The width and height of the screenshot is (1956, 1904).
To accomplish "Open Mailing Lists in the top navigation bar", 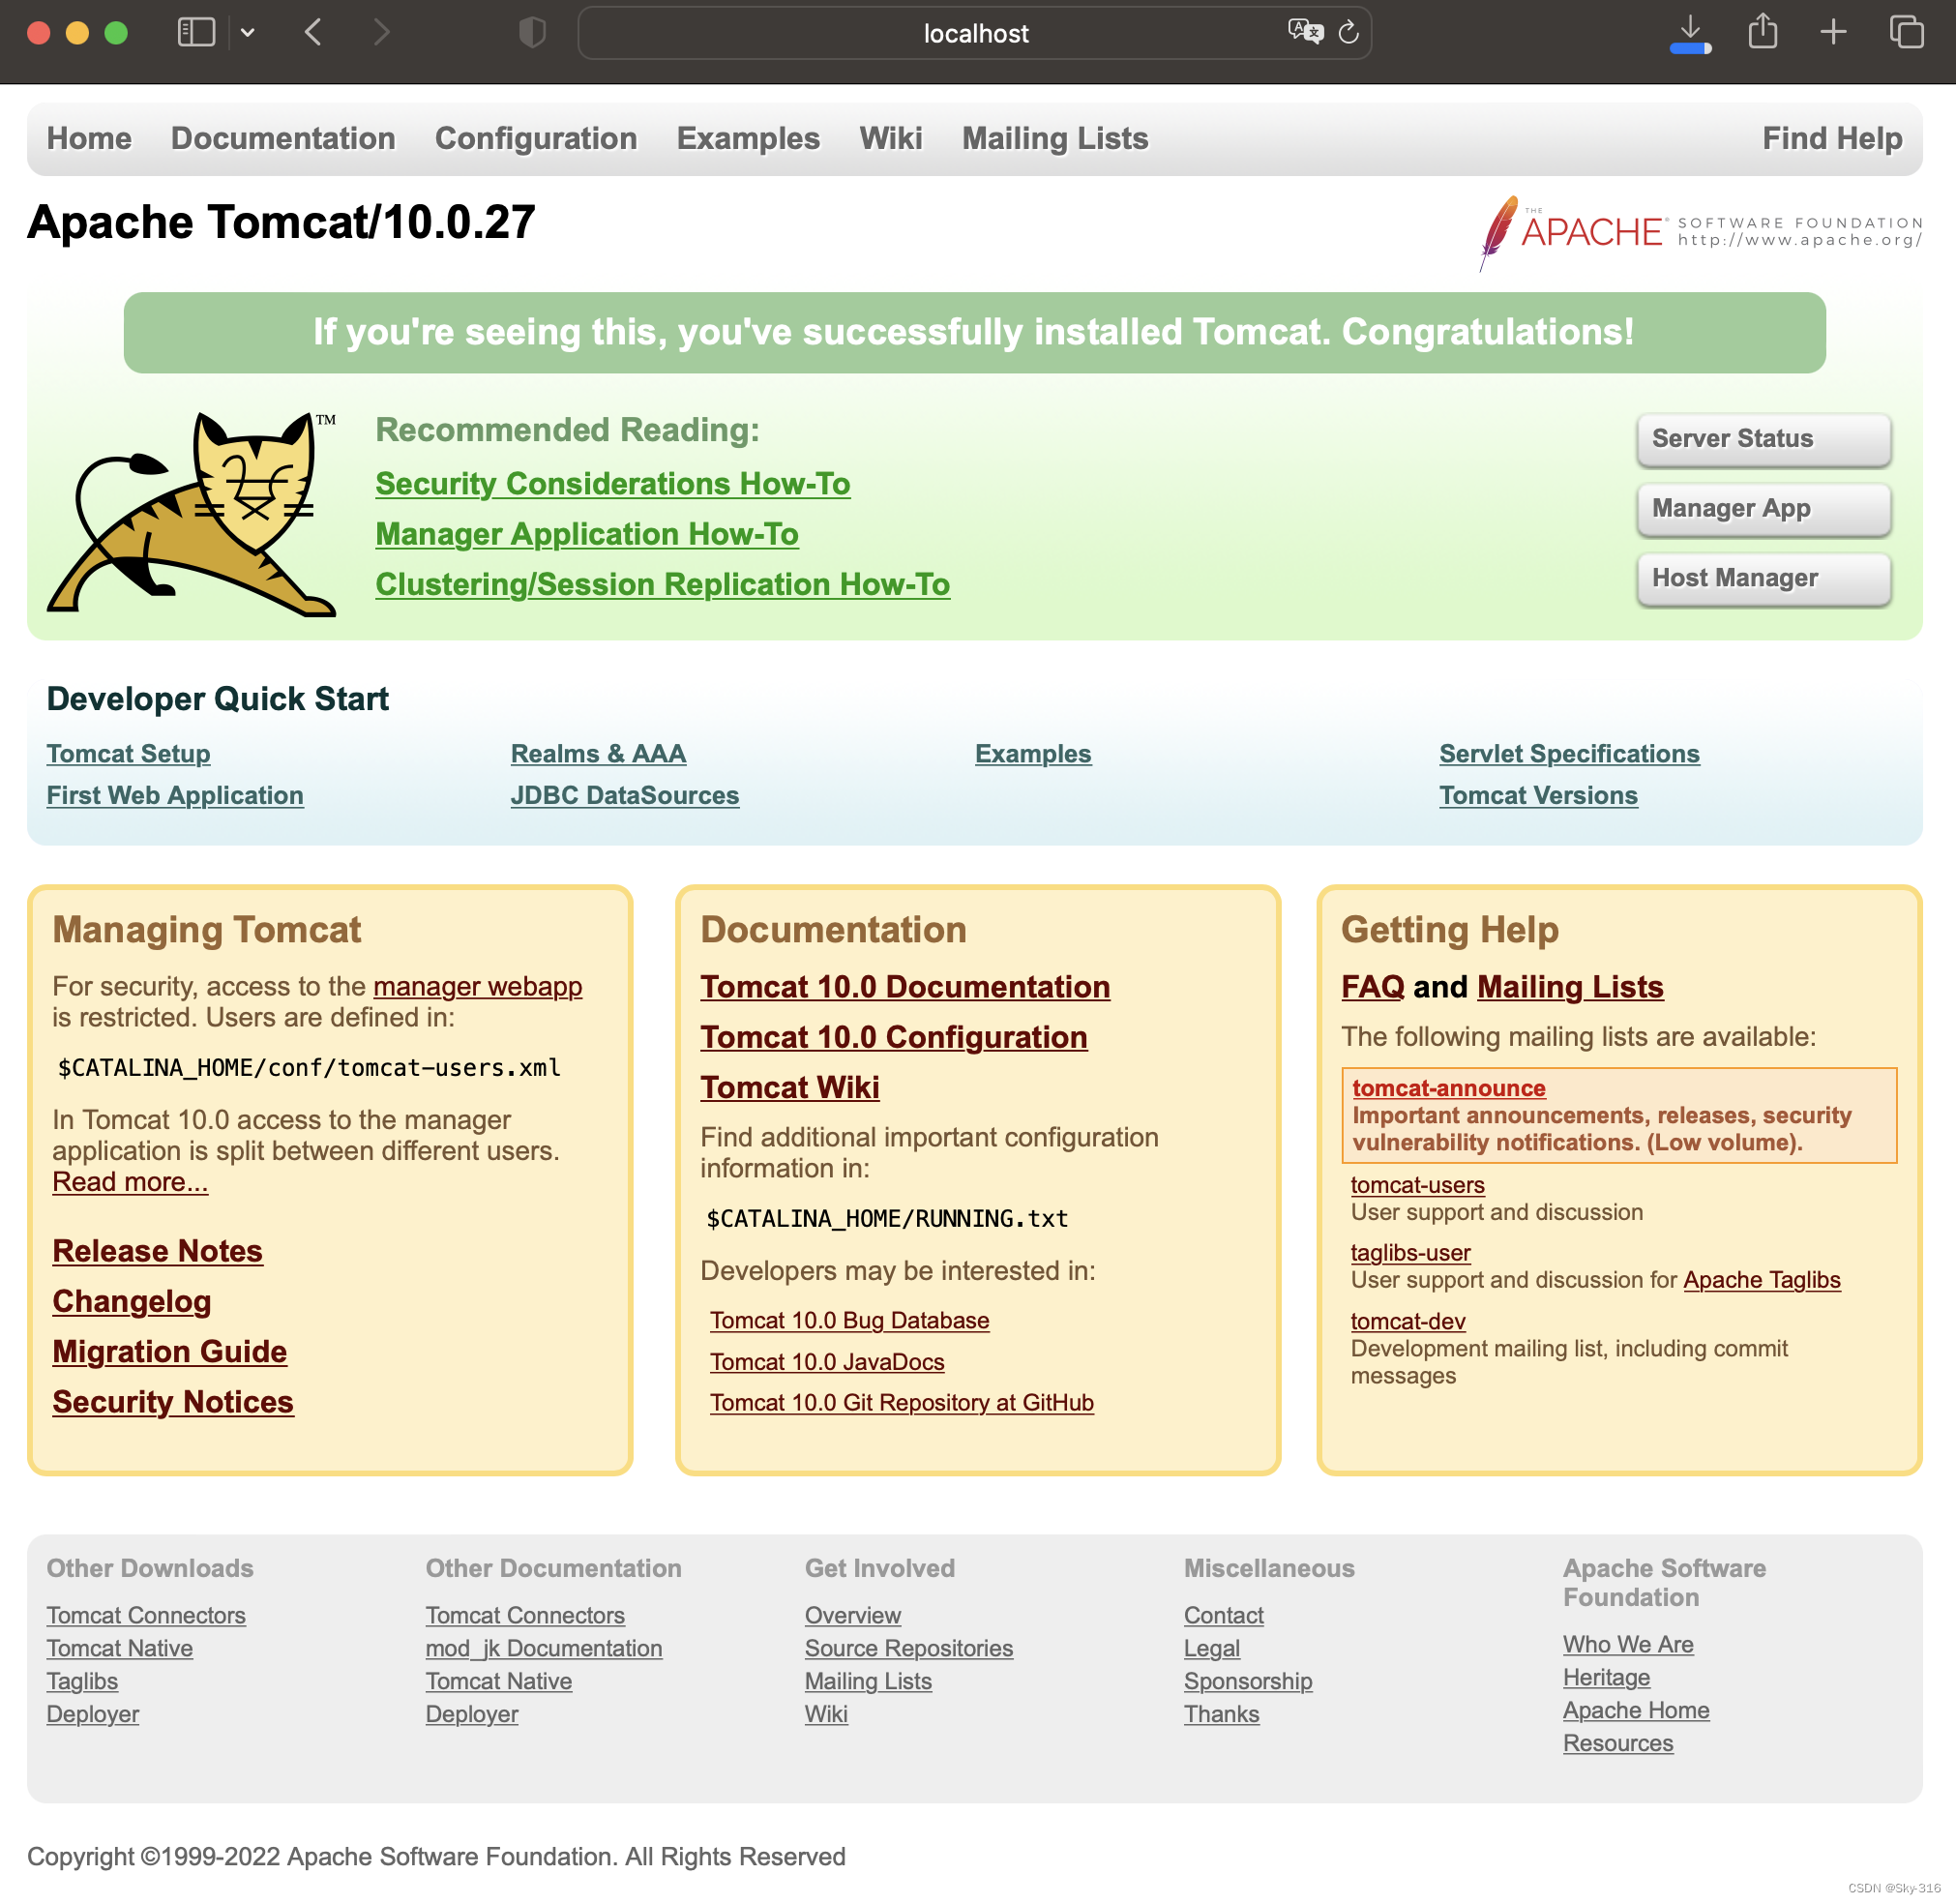I will (x=1055, y=138).
